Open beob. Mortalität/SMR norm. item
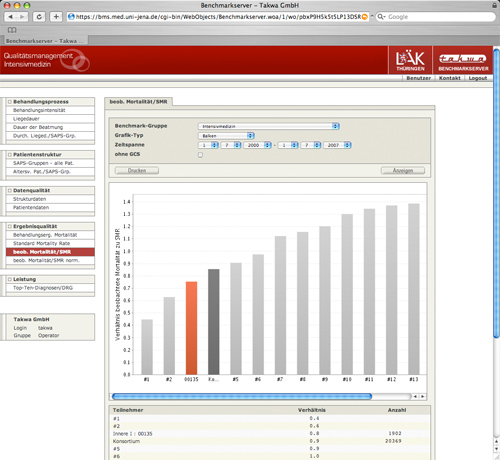Viewport: 500px width, 460px height. (50, 260)
